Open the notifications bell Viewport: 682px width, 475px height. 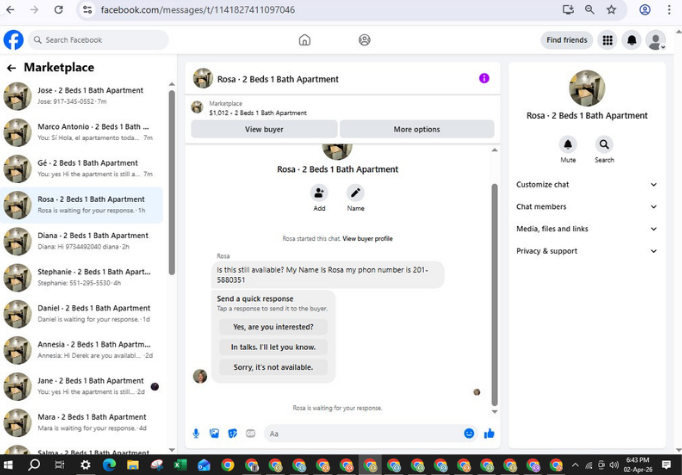632,40
